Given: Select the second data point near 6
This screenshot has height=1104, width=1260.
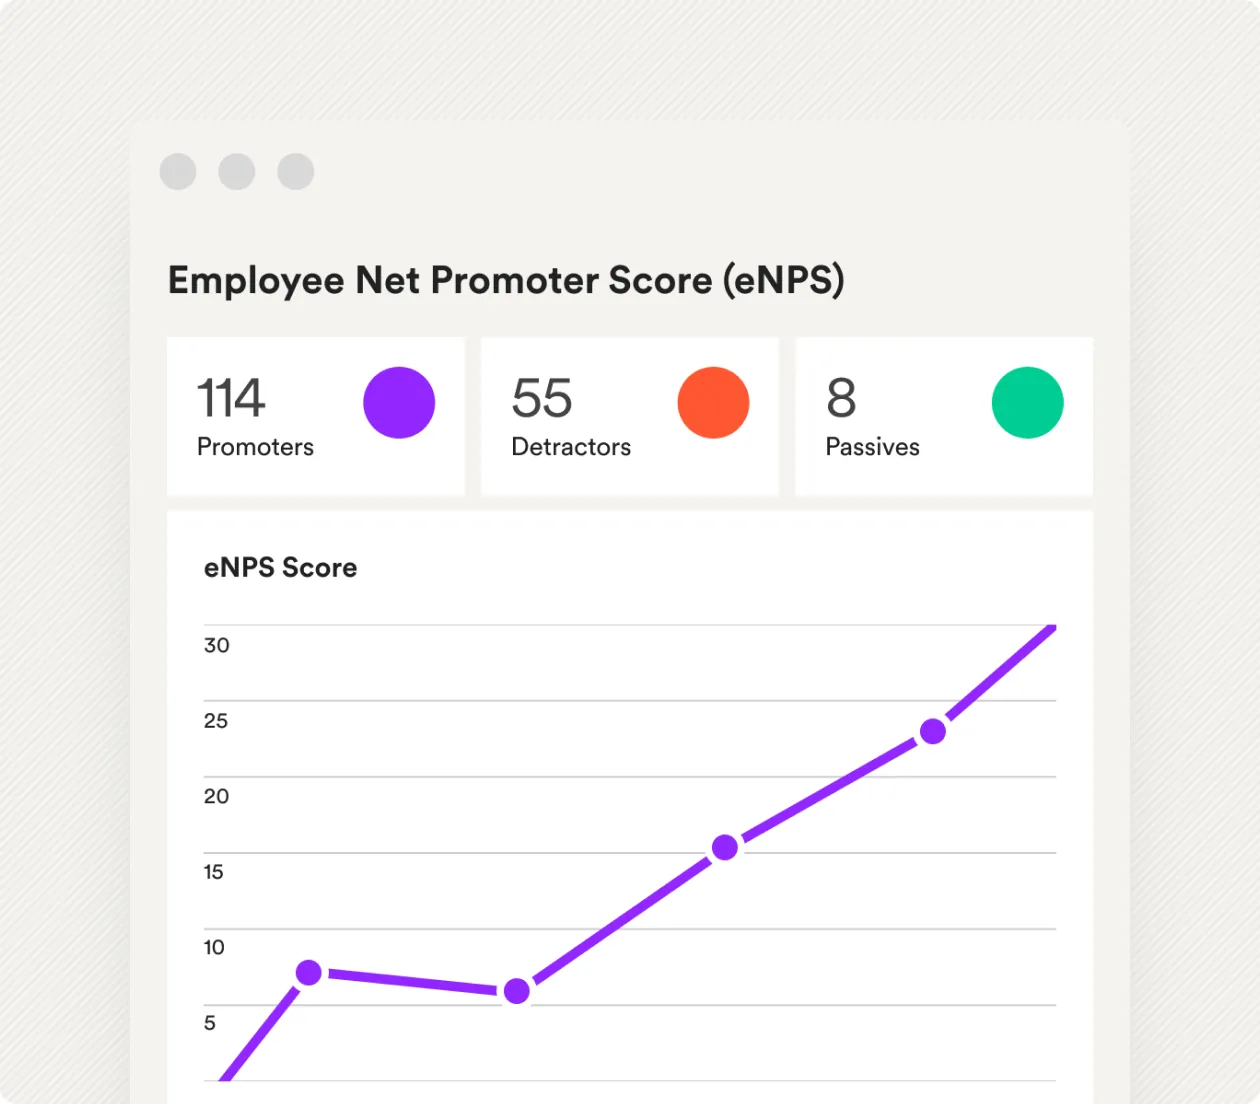Looking at the screenshot, I should [x=517, y=991].
